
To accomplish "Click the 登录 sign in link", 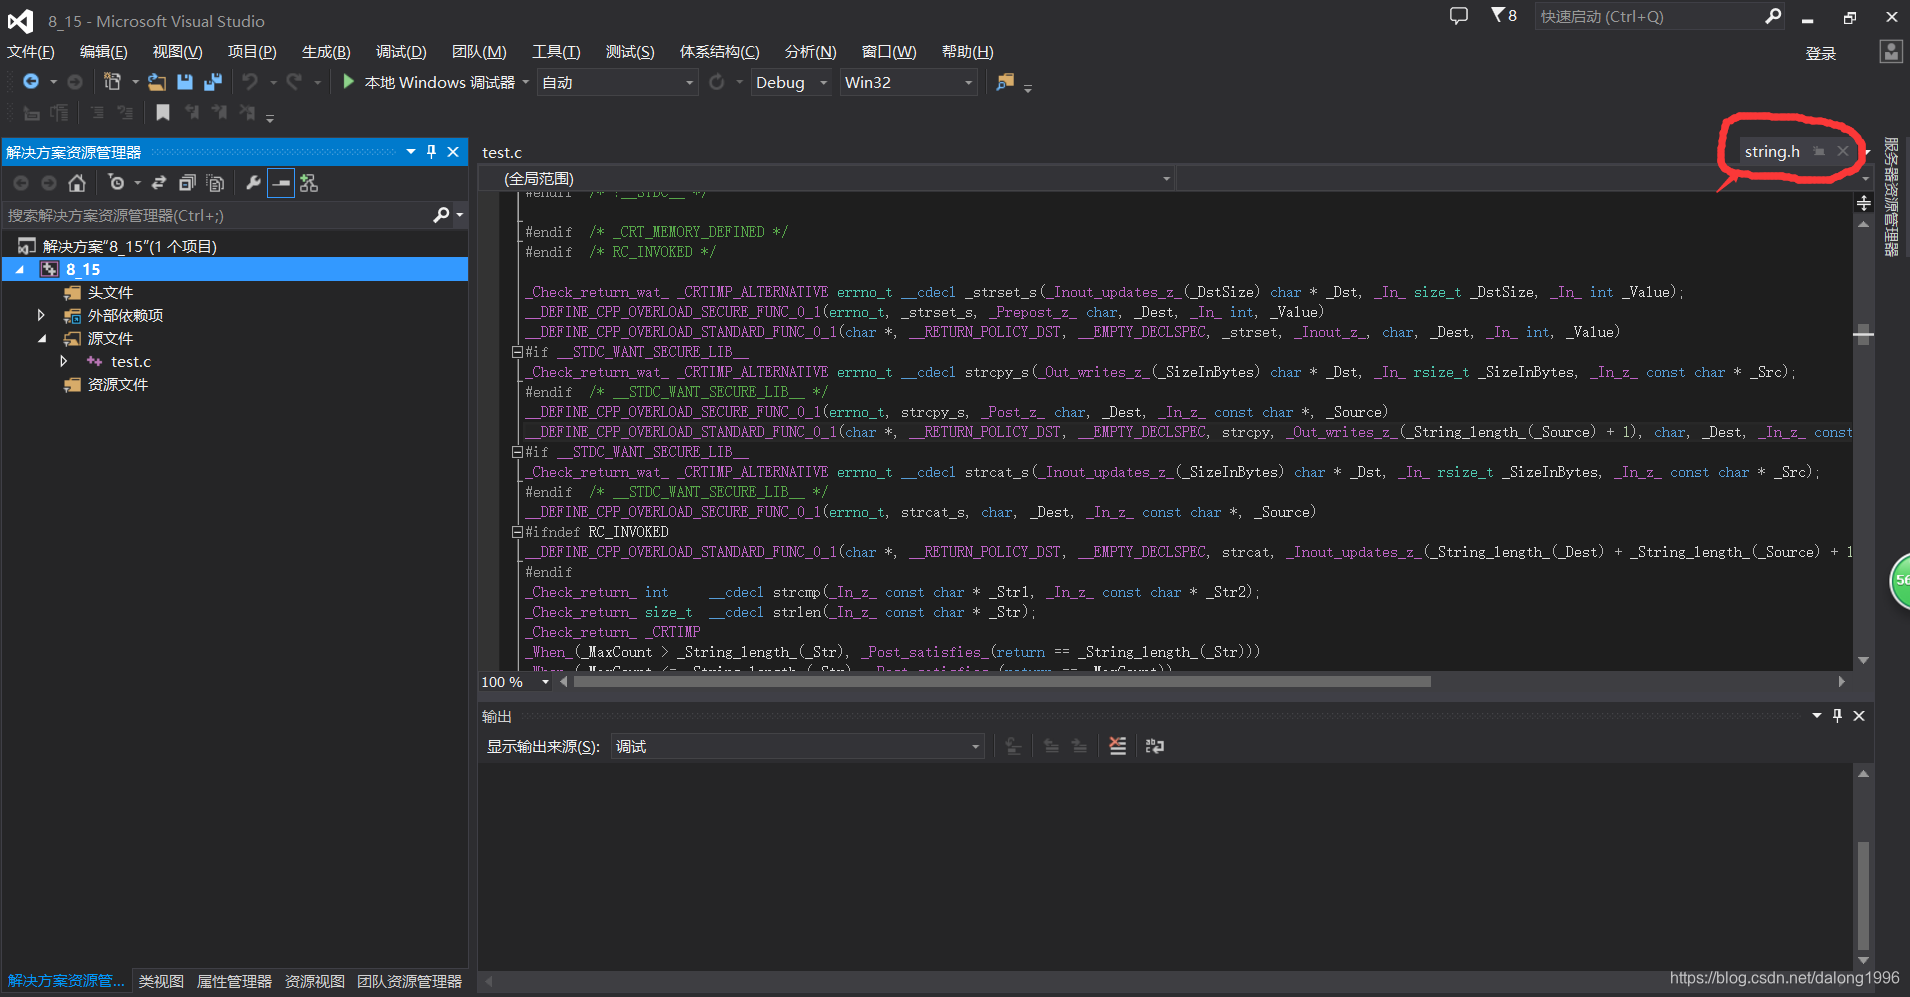I will 1821,53.
